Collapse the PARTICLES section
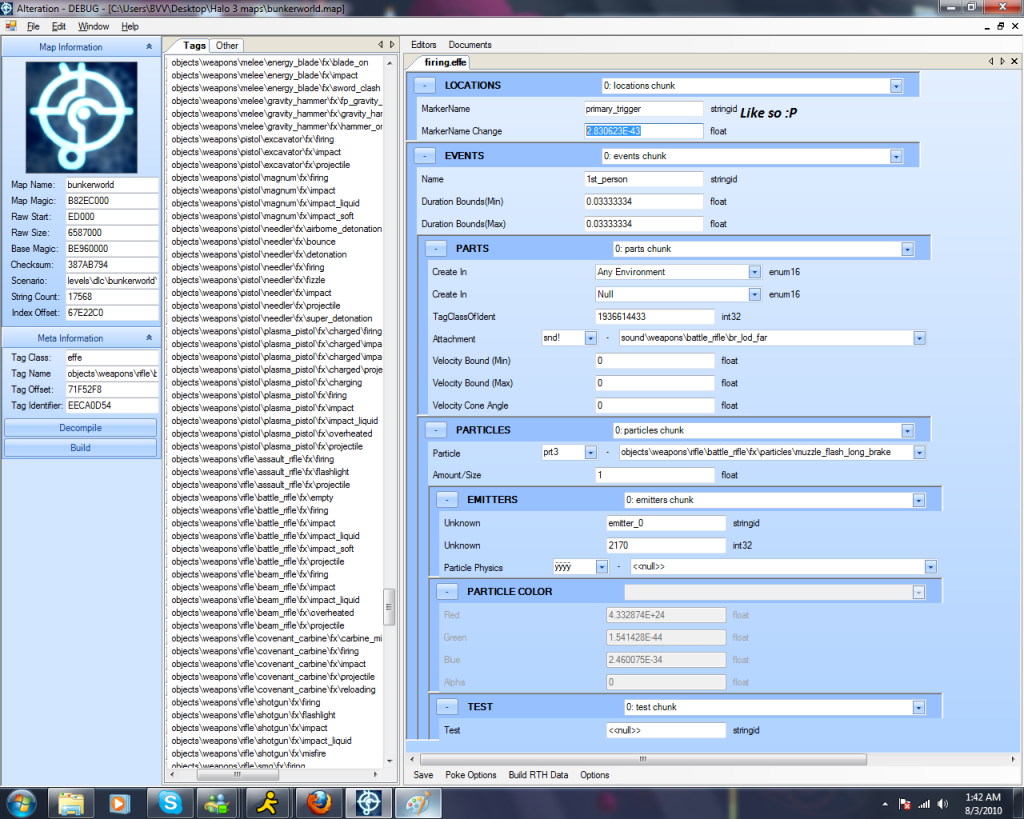Image resolution: width=1024 pixels, height=819 pixels. pos(436,430)
